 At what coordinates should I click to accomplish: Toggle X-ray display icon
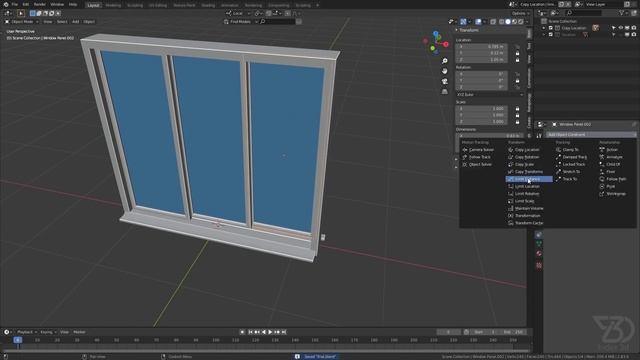coord(493,22)
